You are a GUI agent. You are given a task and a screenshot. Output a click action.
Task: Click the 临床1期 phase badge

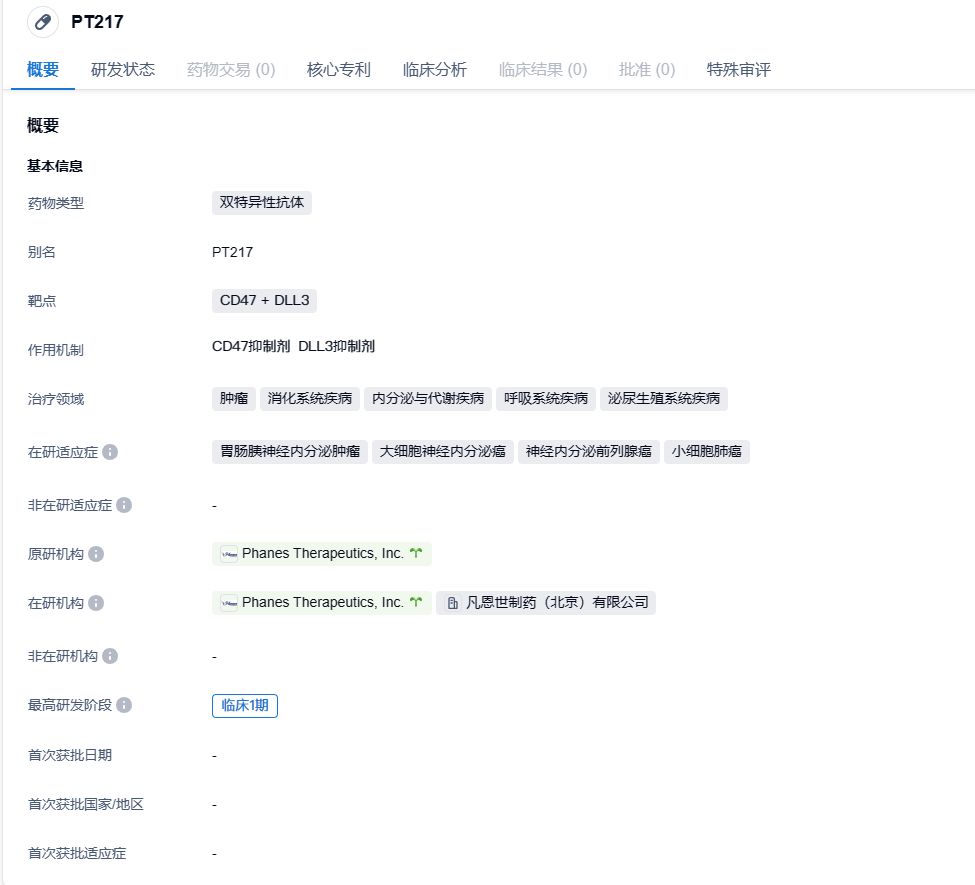(x=245, y=705)
